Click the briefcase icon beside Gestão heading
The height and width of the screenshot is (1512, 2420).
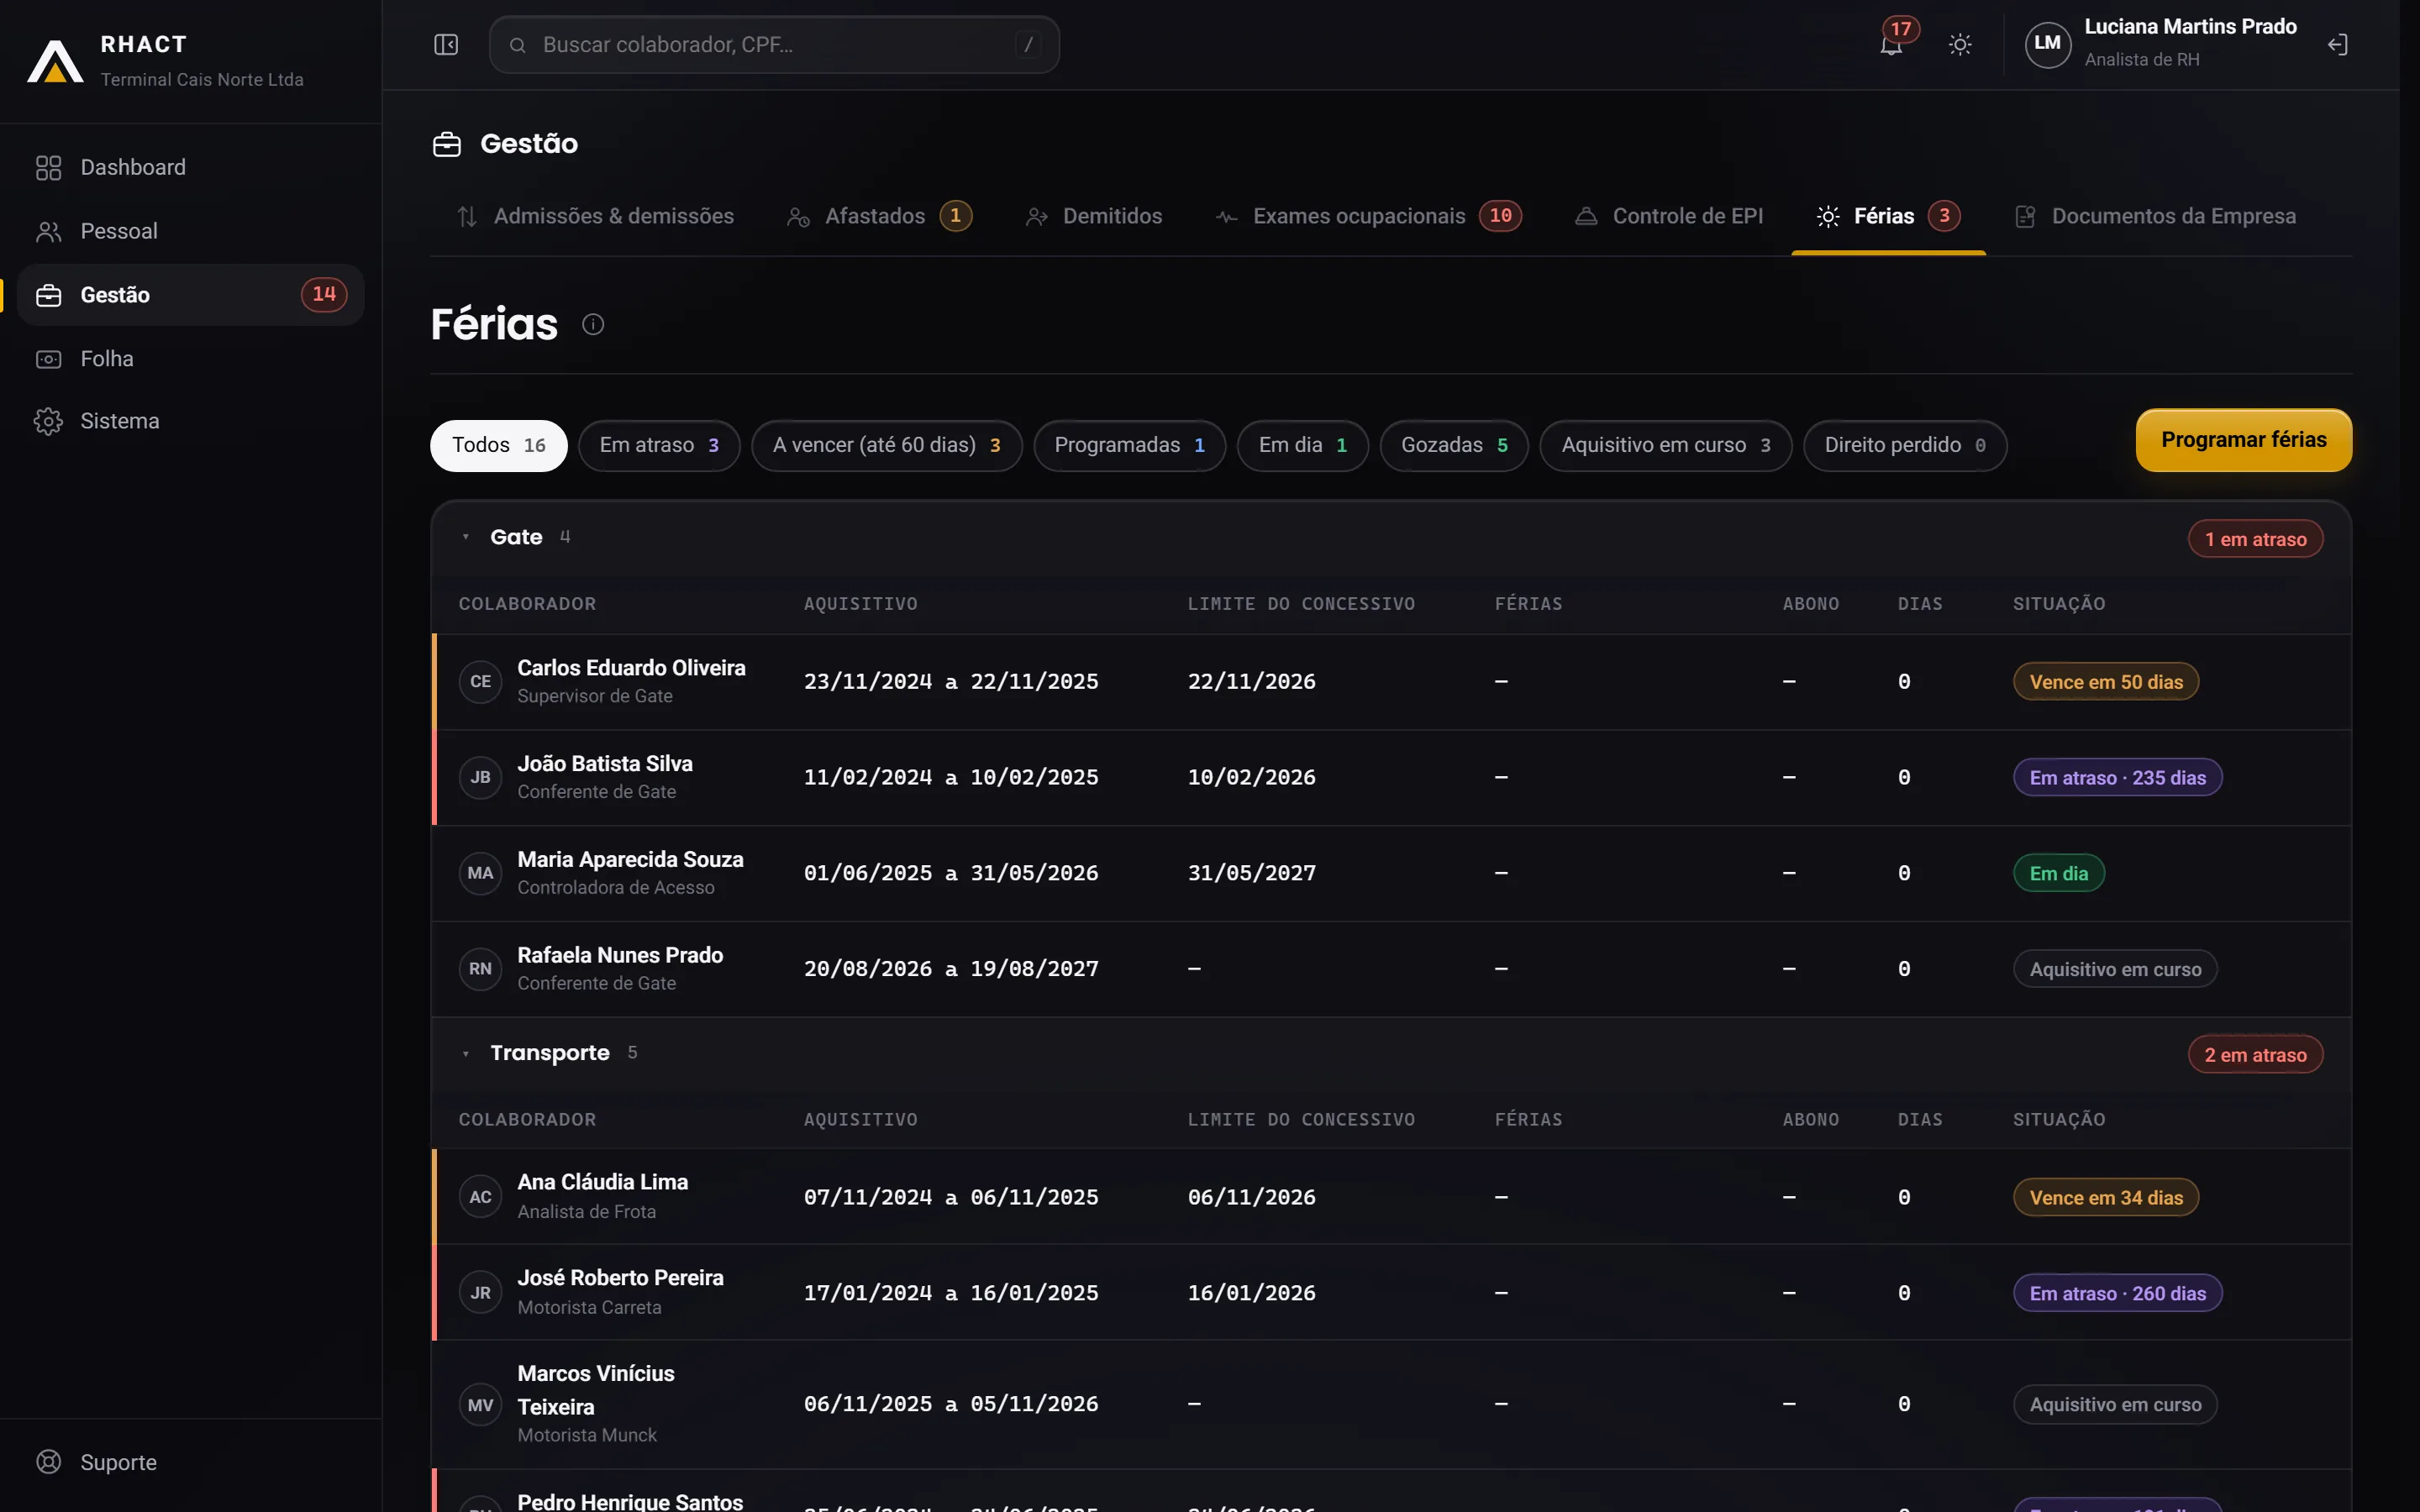pos(447,144)
